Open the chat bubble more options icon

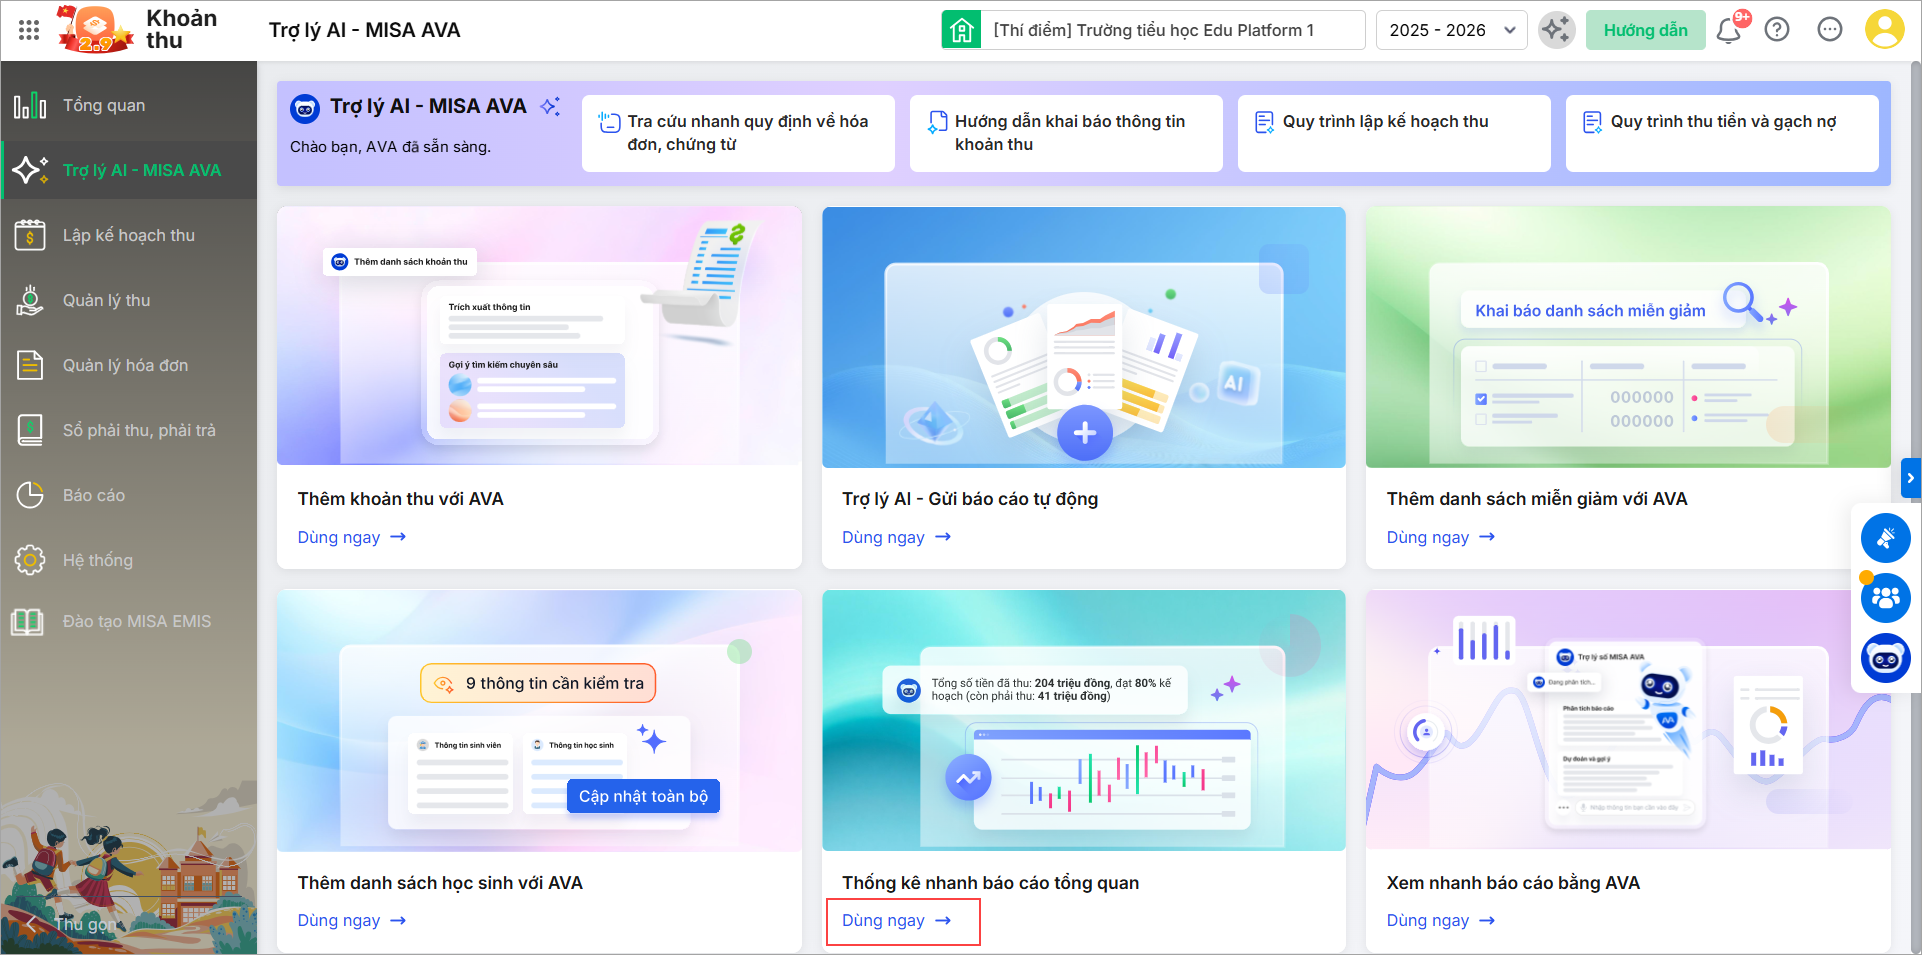[x=1830, y=30]
